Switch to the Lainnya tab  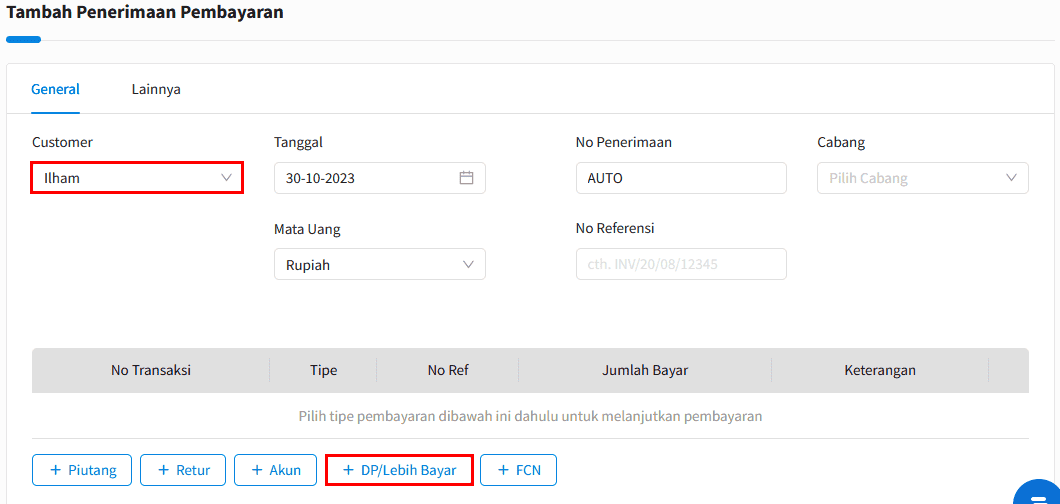(x=156, y=89)
